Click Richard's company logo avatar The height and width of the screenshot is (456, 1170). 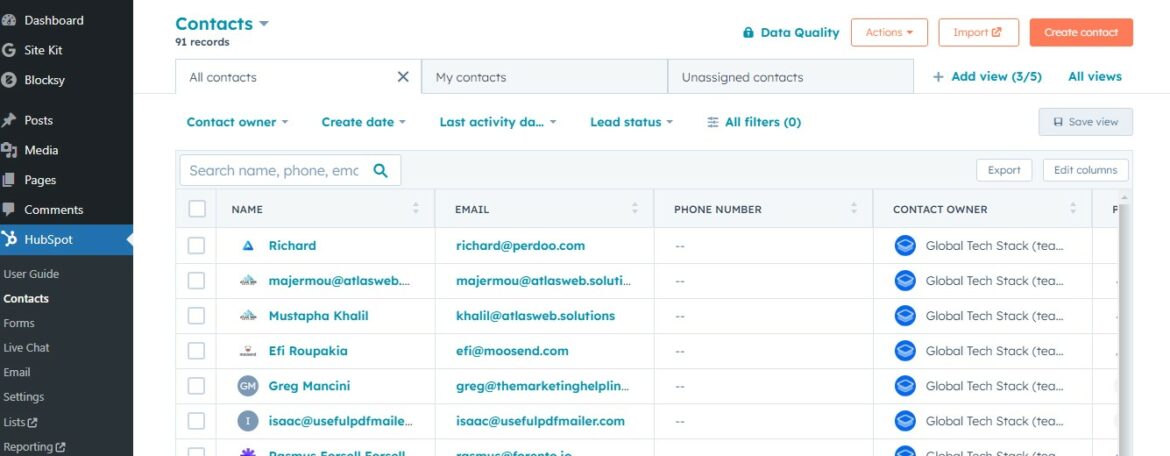[x=248, y=246]
